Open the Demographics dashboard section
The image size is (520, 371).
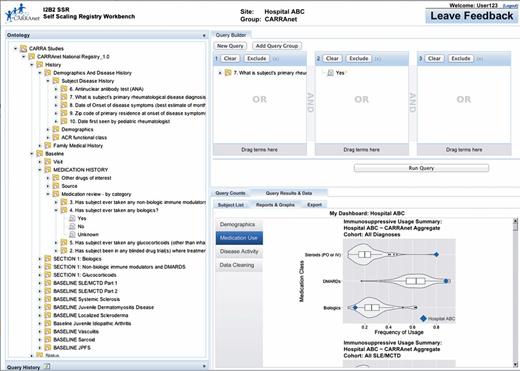point(239,225)
